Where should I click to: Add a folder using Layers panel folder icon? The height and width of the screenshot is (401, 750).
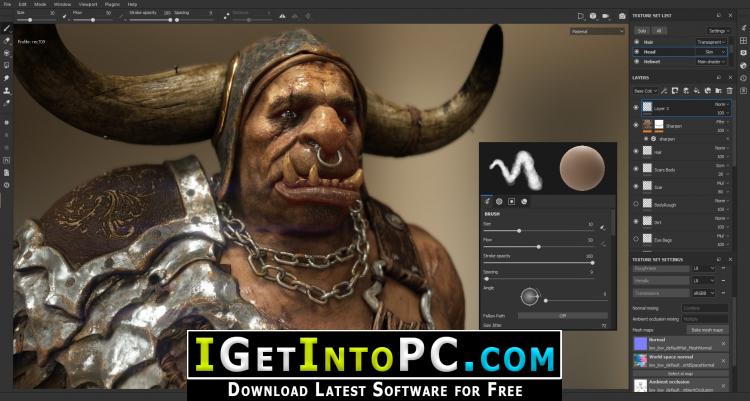coord(719,89)
